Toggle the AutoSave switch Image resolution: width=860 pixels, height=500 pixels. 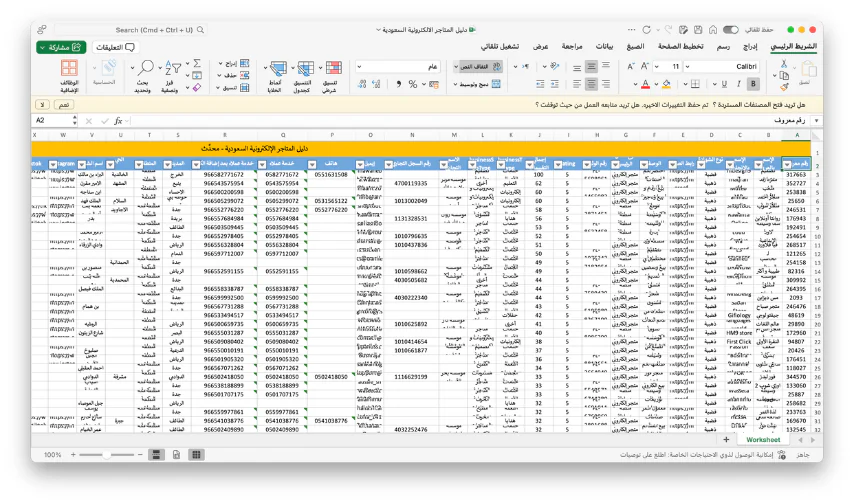coord(731,30)
